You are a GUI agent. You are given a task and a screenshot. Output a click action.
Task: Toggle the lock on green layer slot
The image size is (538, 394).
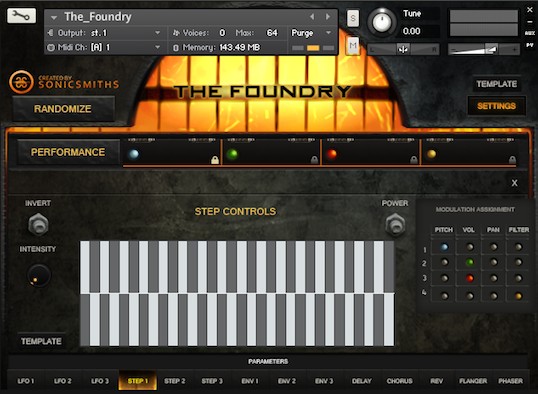pos(314,160)
